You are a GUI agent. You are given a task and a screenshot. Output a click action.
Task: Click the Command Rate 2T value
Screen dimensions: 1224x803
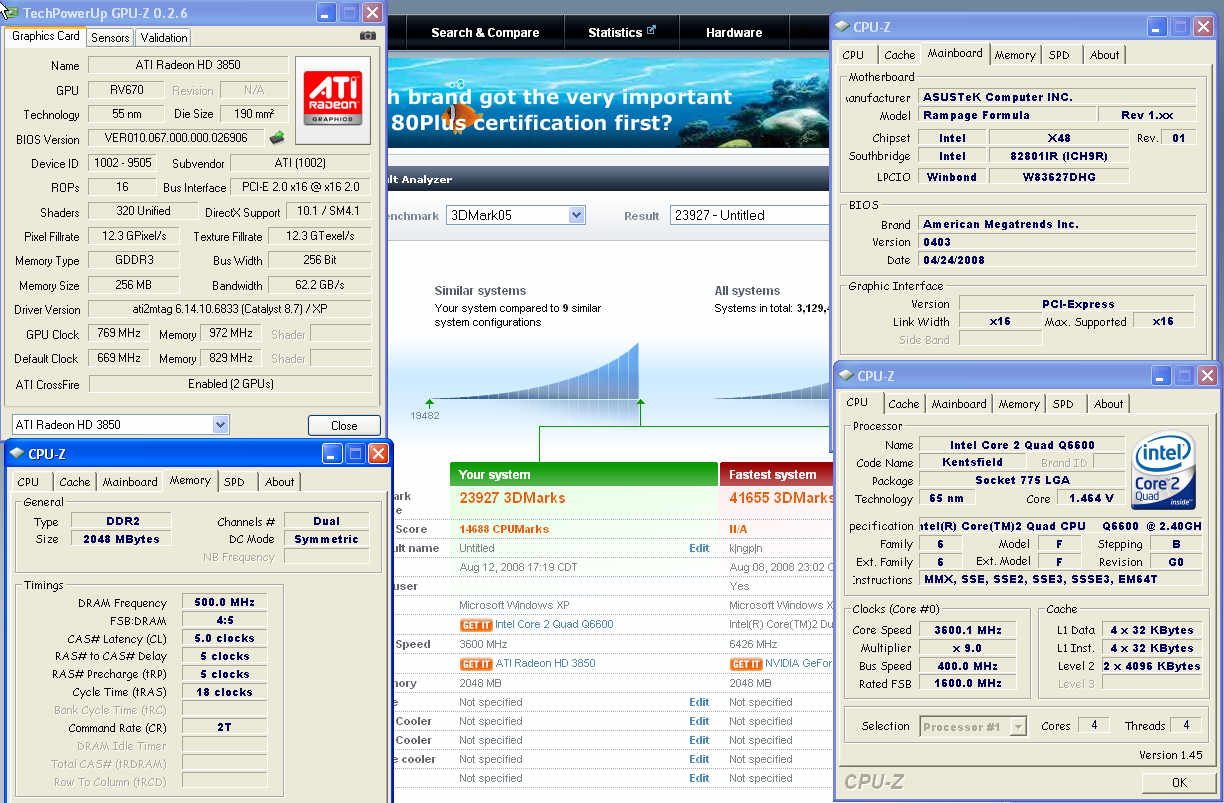[224, 727]
